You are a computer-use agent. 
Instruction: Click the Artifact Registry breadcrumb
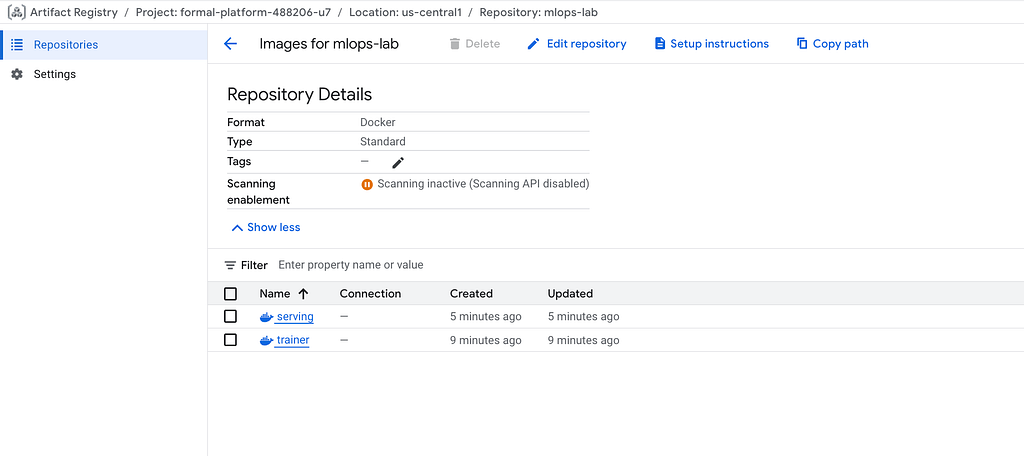(x=74, y=12)
